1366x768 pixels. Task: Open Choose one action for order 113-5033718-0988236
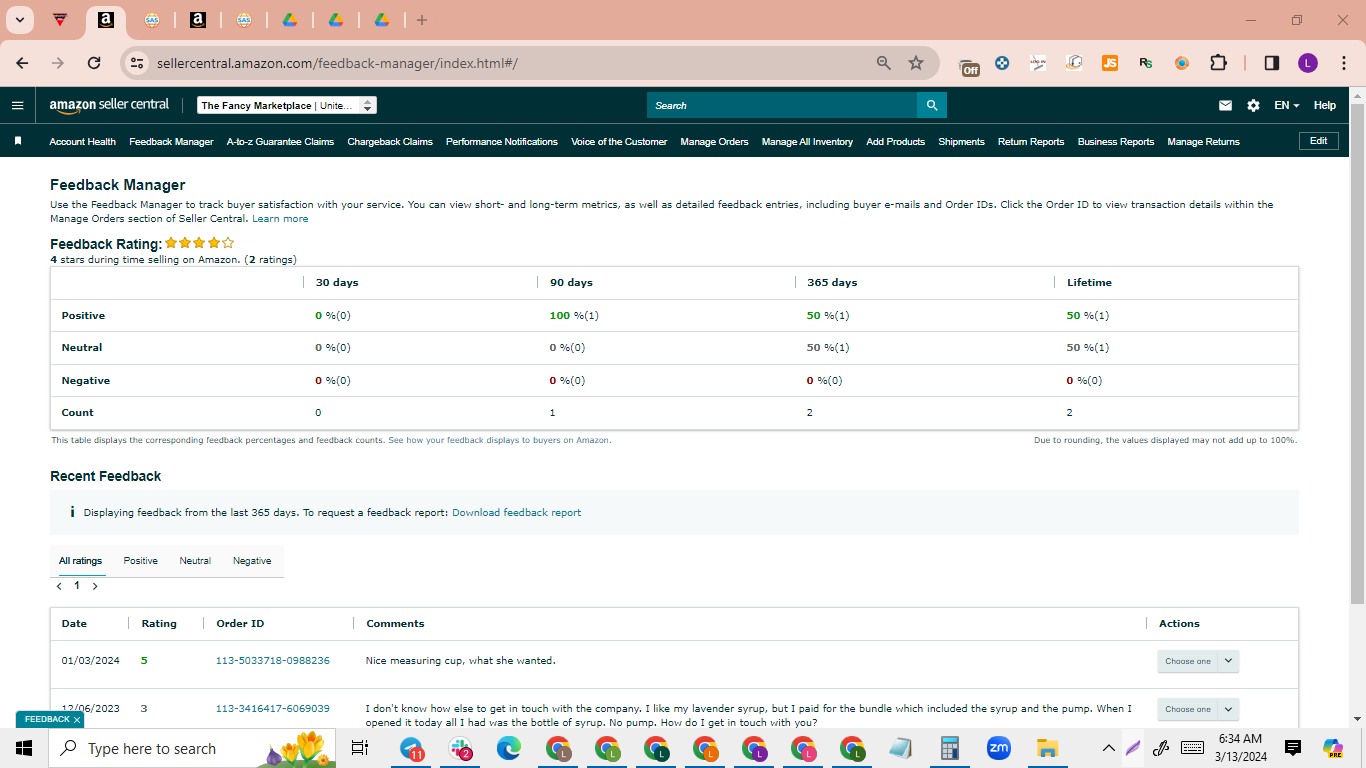[x=1198, y=661]
